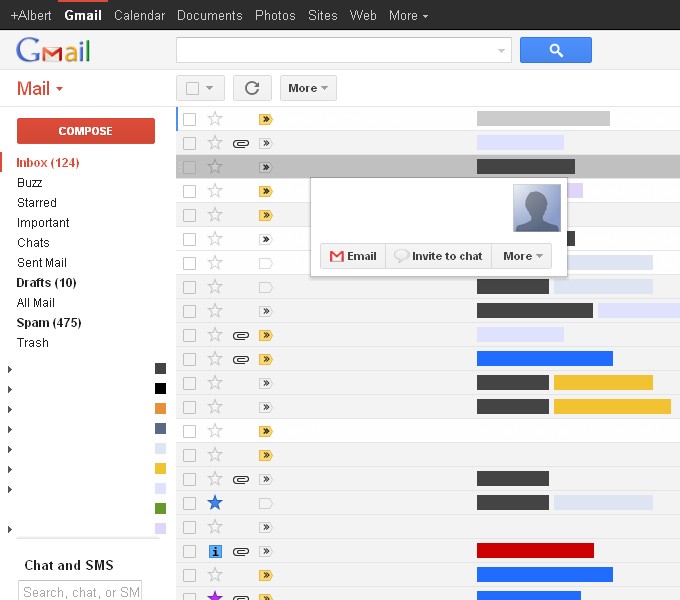Open the Mail dropdown menu

tap(40, 89)
